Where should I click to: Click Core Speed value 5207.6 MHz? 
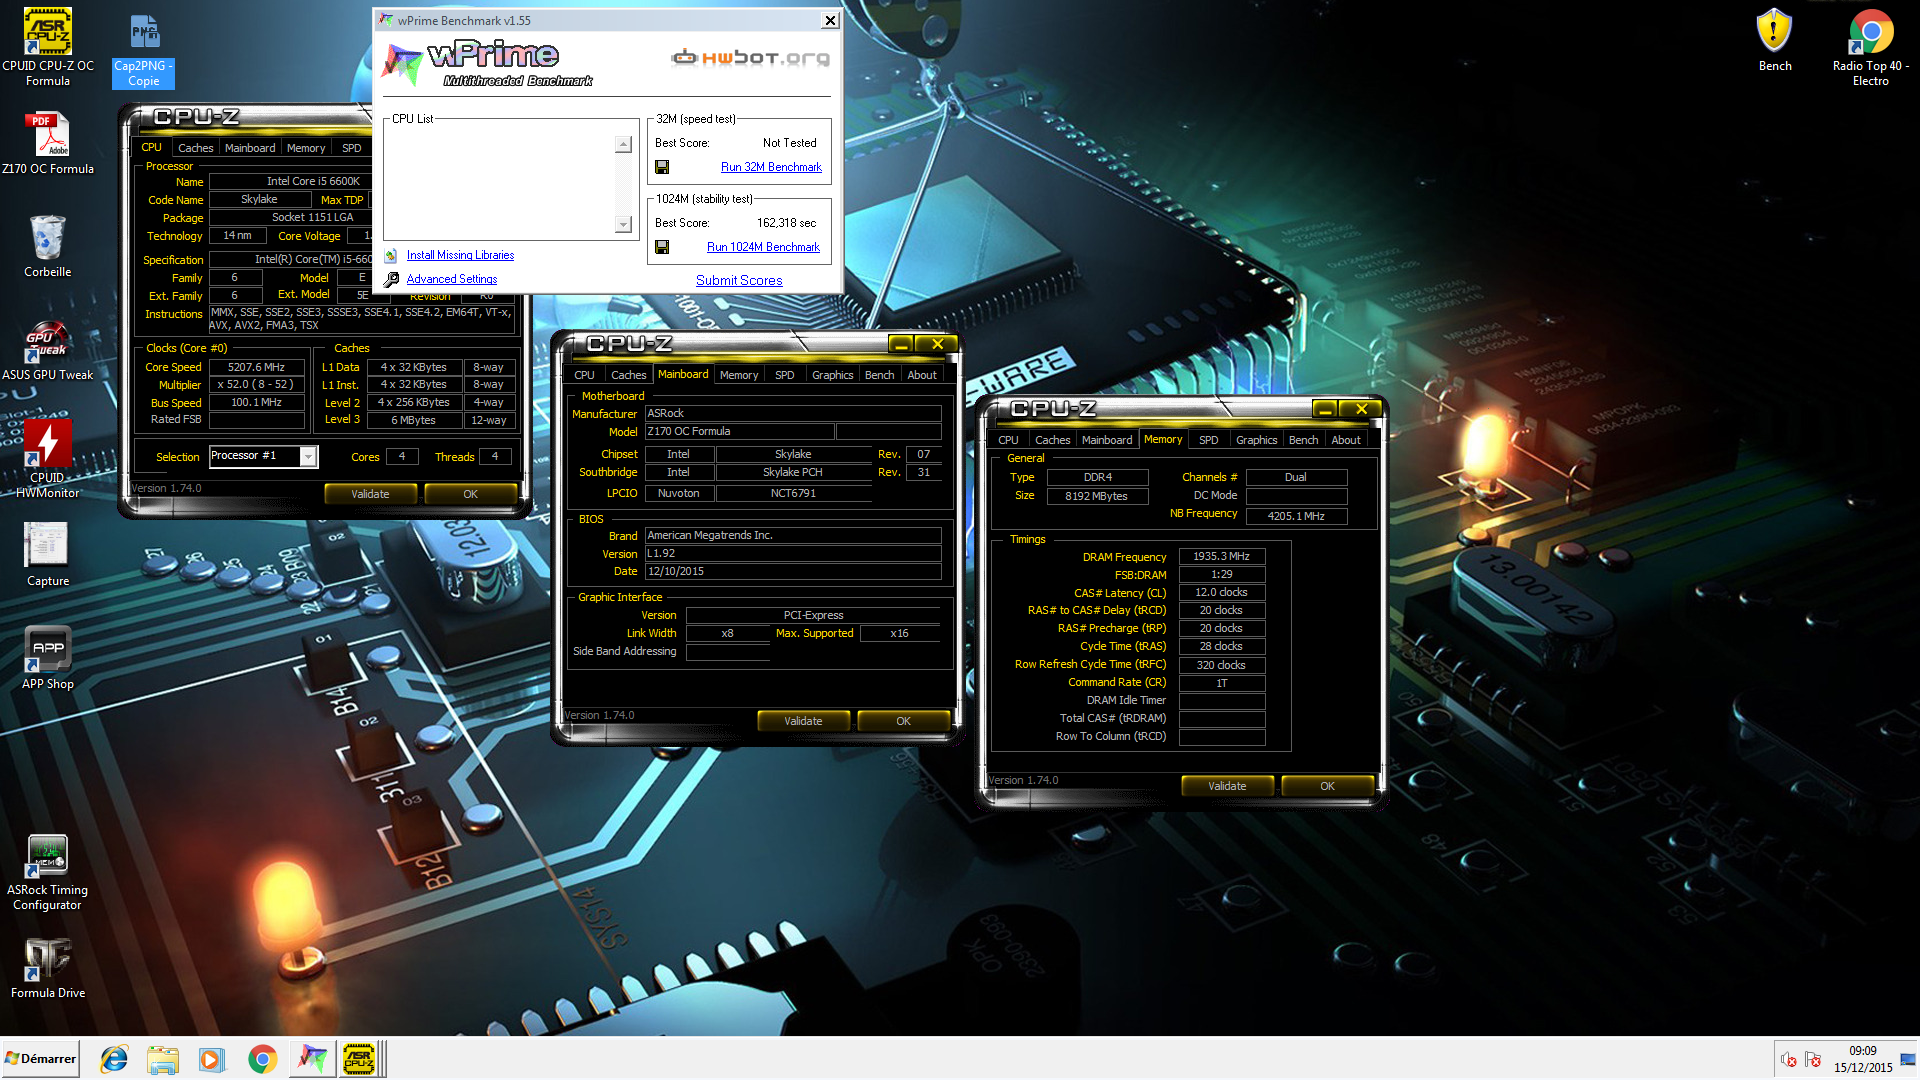coord(257,368)
